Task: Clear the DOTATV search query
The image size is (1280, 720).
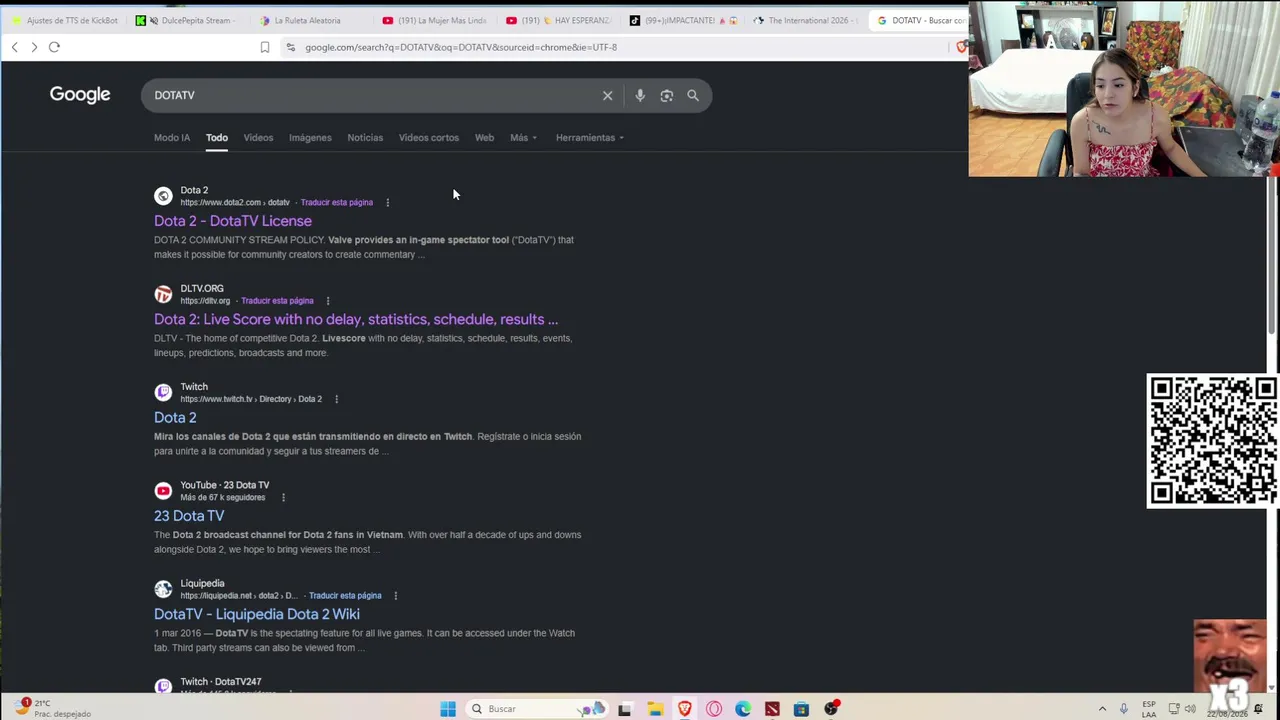Action: coord(607,95)
